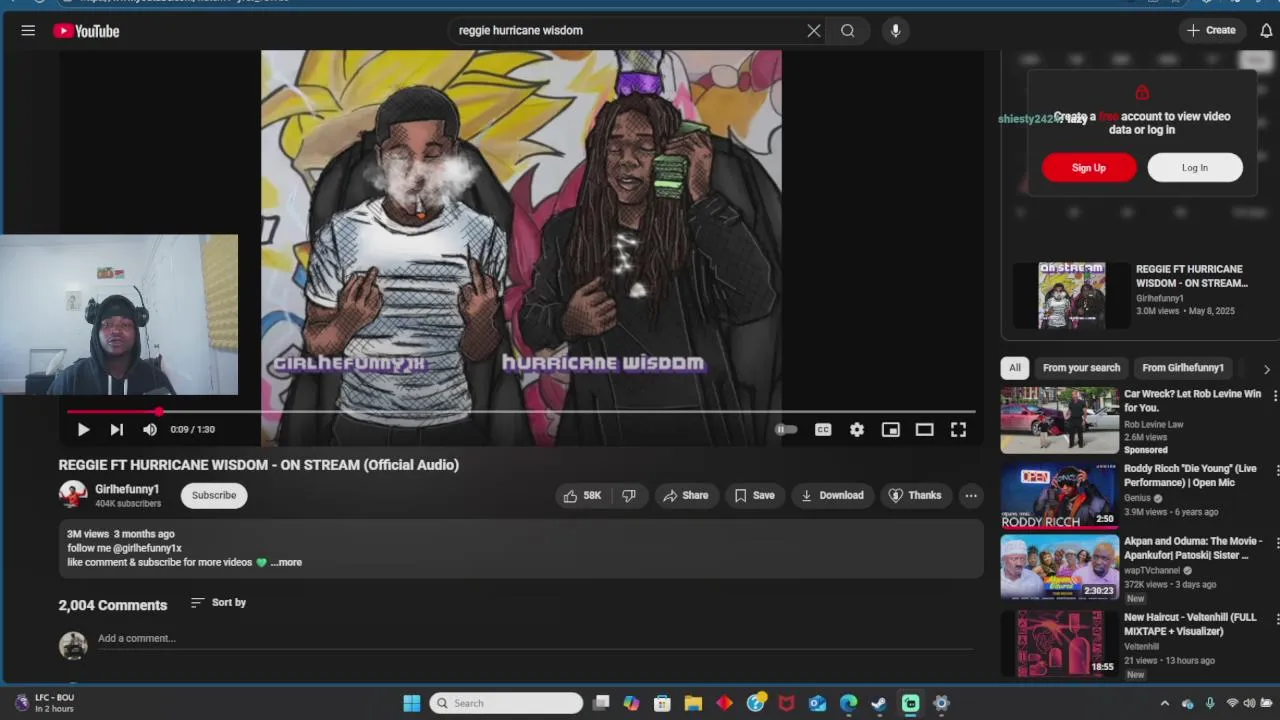
Task: Go to YouTube home via logo
Action: click(x=86, y=31)
